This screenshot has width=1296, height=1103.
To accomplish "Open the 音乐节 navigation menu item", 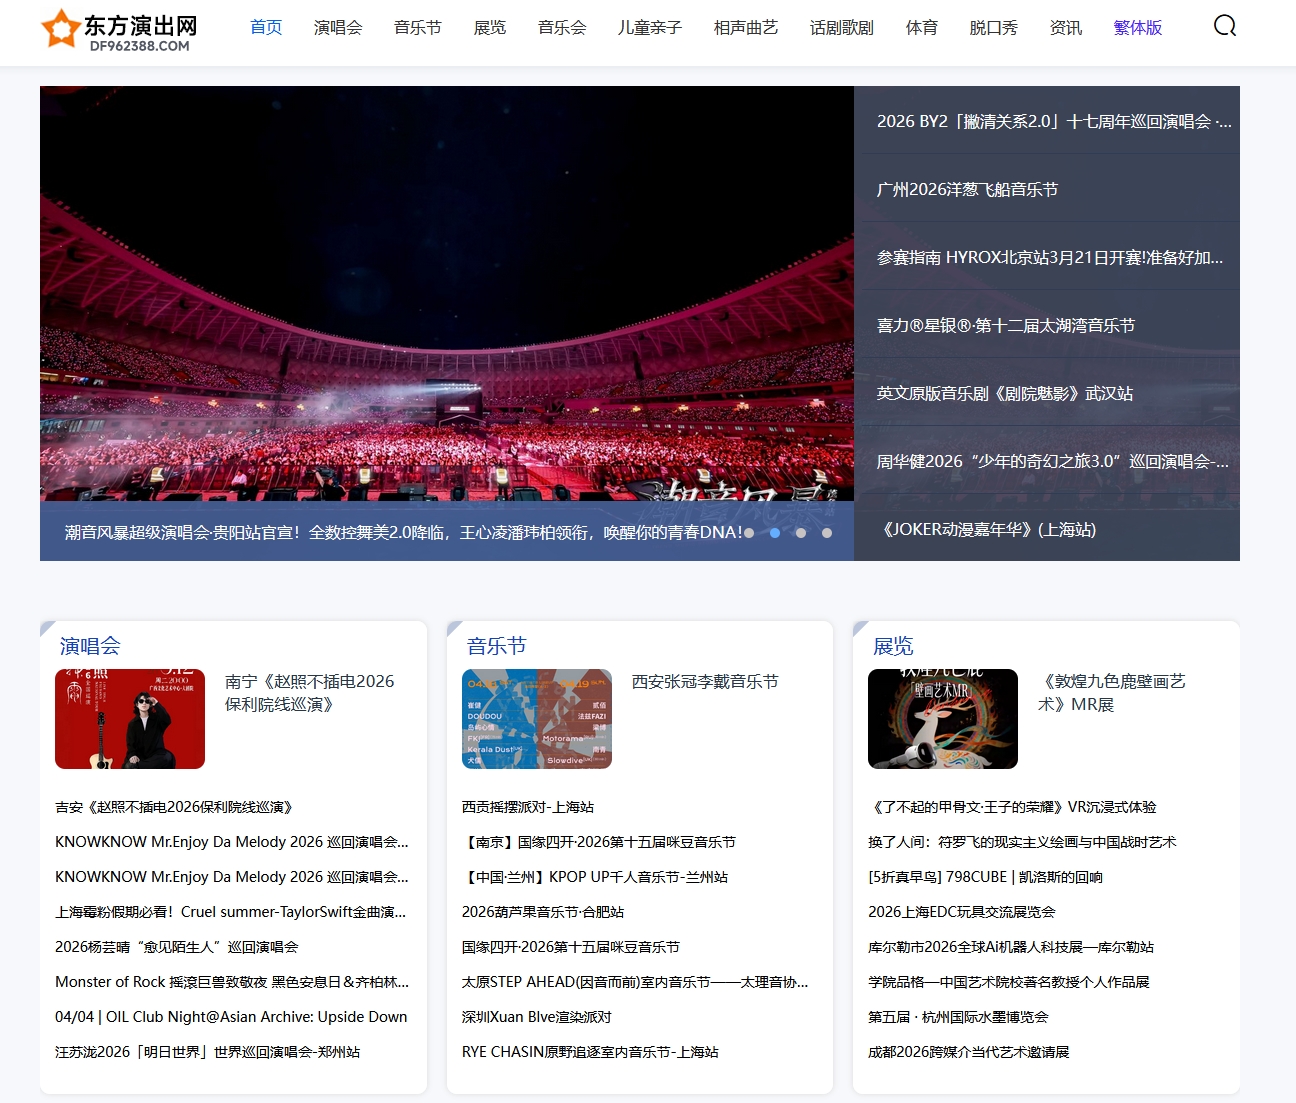I will click(418, 28).
